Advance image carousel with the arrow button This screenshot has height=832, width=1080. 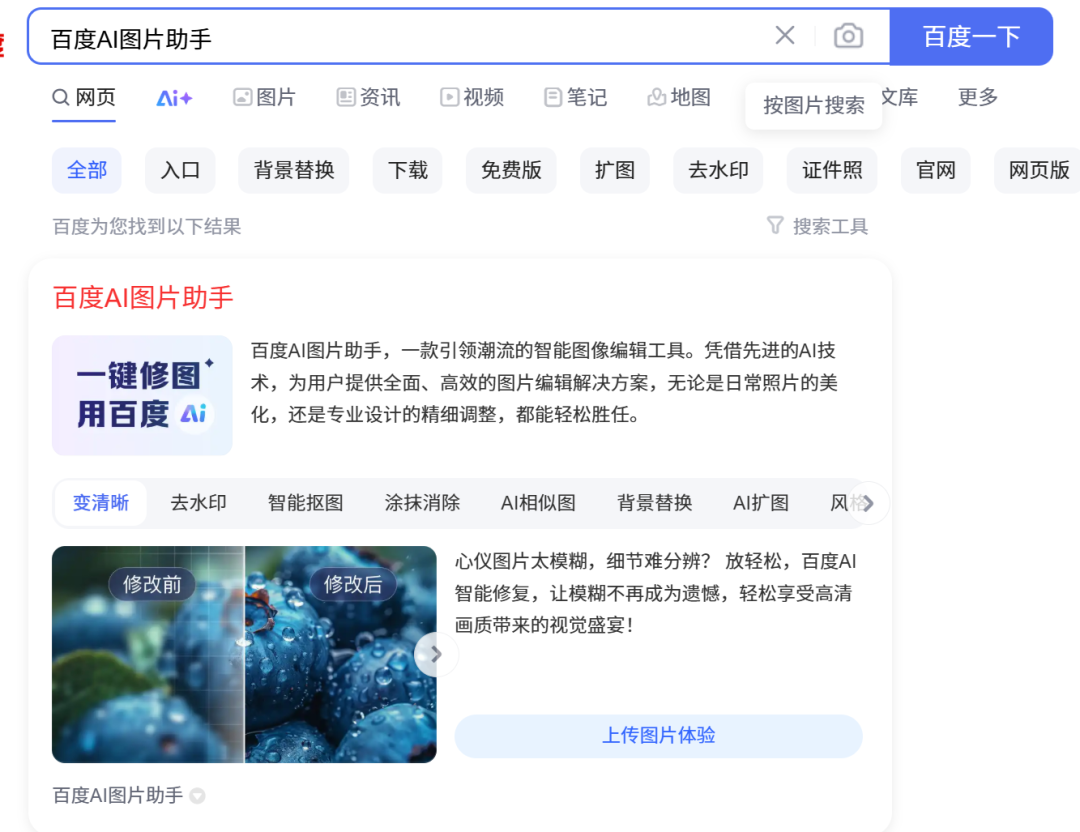click(436, 654)
